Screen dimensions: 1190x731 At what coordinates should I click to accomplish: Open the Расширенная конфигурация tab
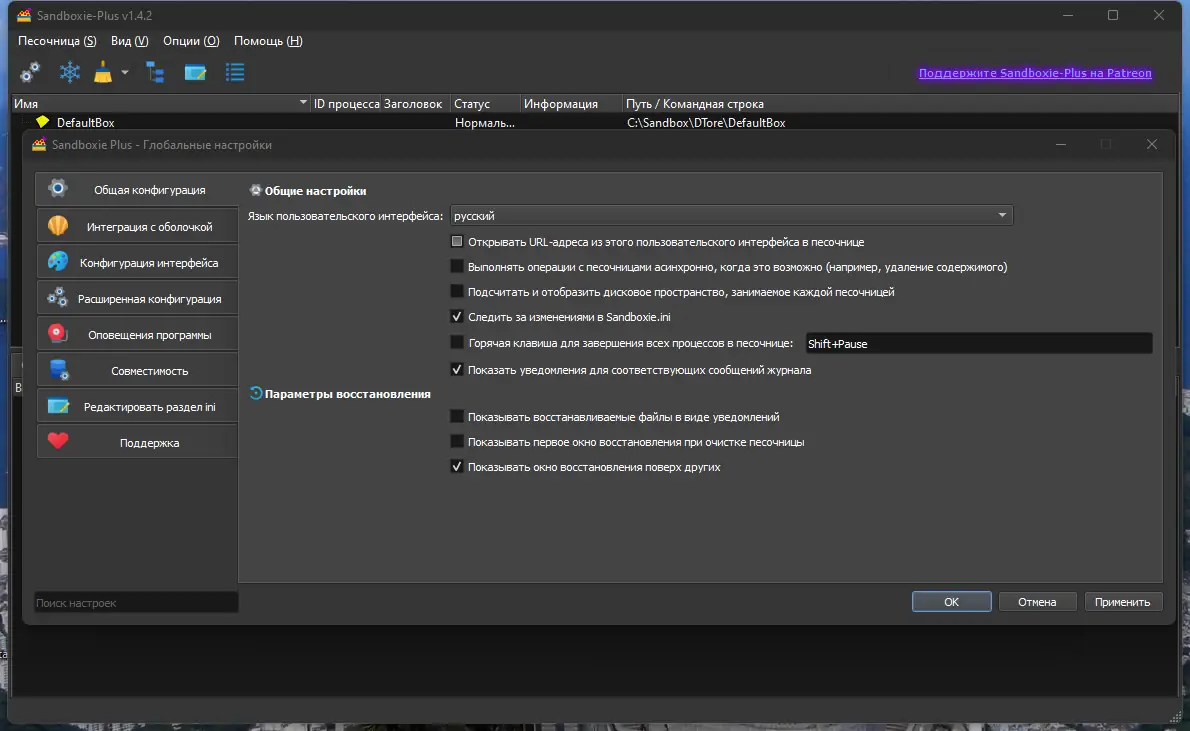(x=137, y=298)
